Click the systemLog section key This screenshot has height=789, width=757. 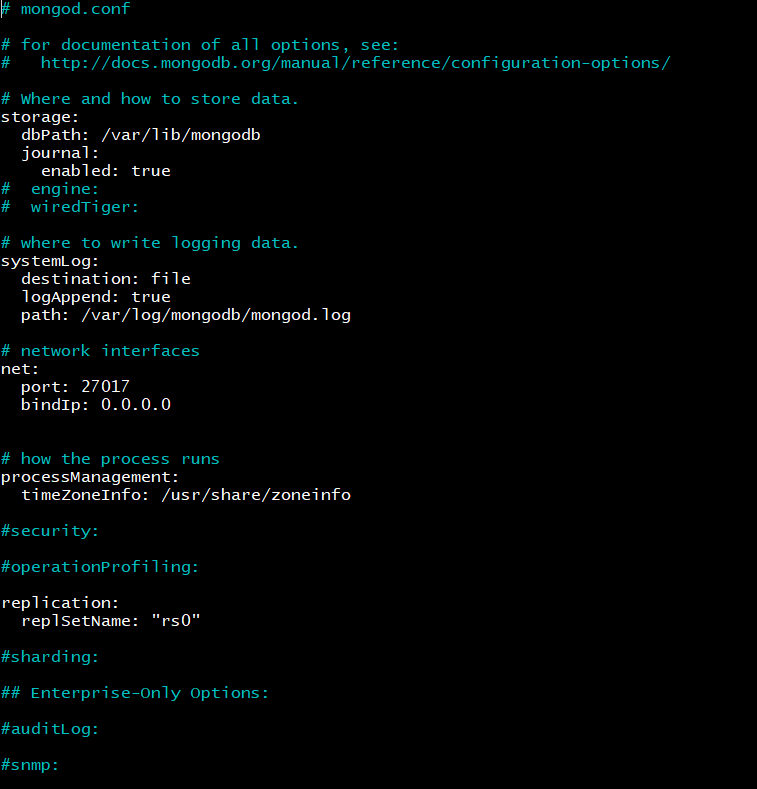50,261
